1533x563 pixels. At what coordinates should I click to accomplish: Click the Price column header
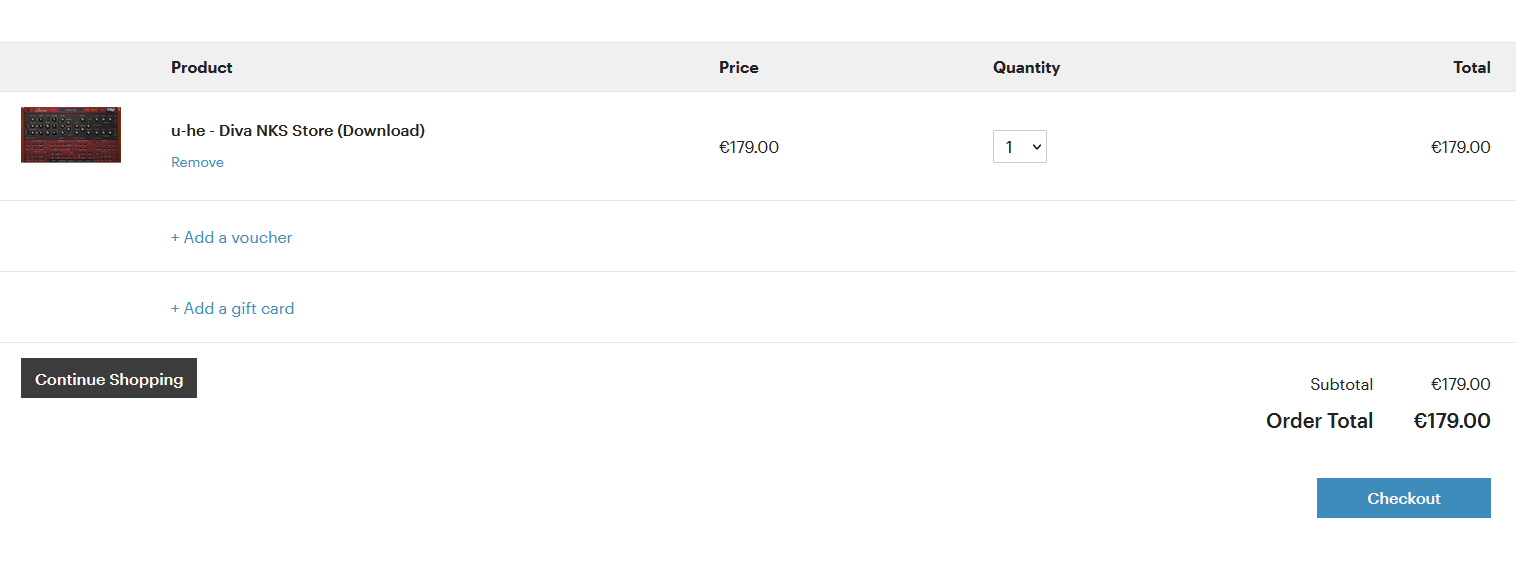click(x=739, y=68)
